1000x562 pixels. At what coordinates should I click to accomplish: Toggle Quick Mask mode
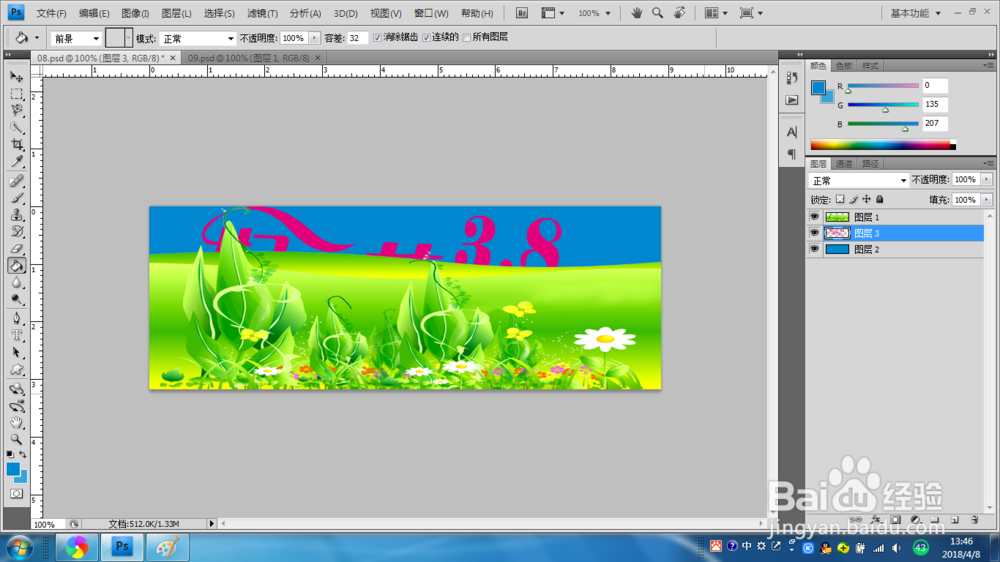tap(17, 494)
